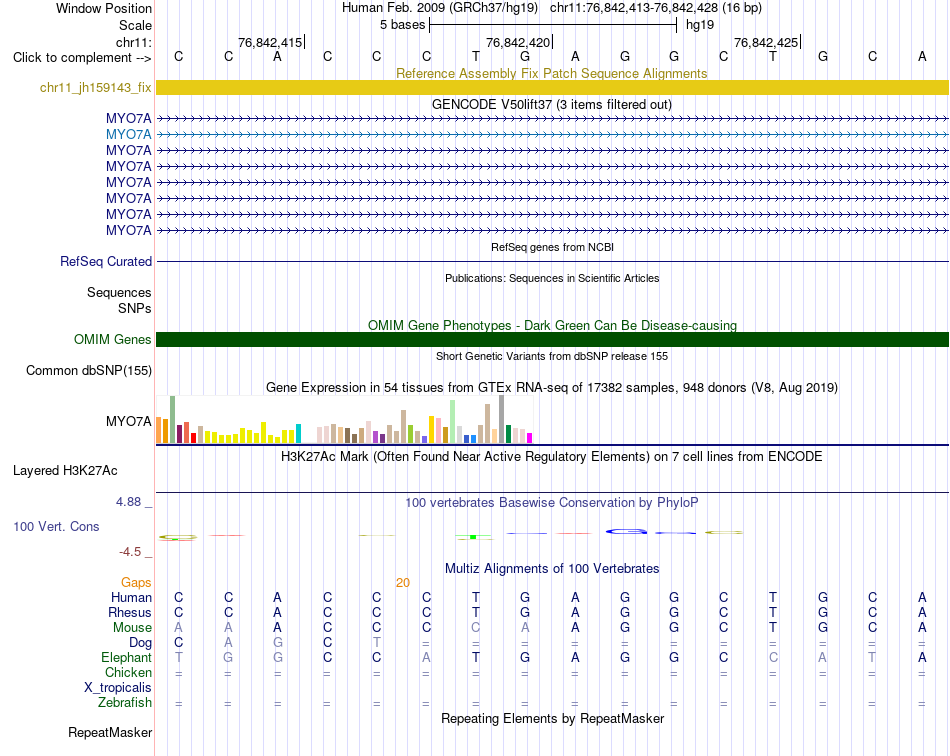Click the OMIM Genes label
The width and height of the screenshot is (950, 756).
click(x=112, y=339)
